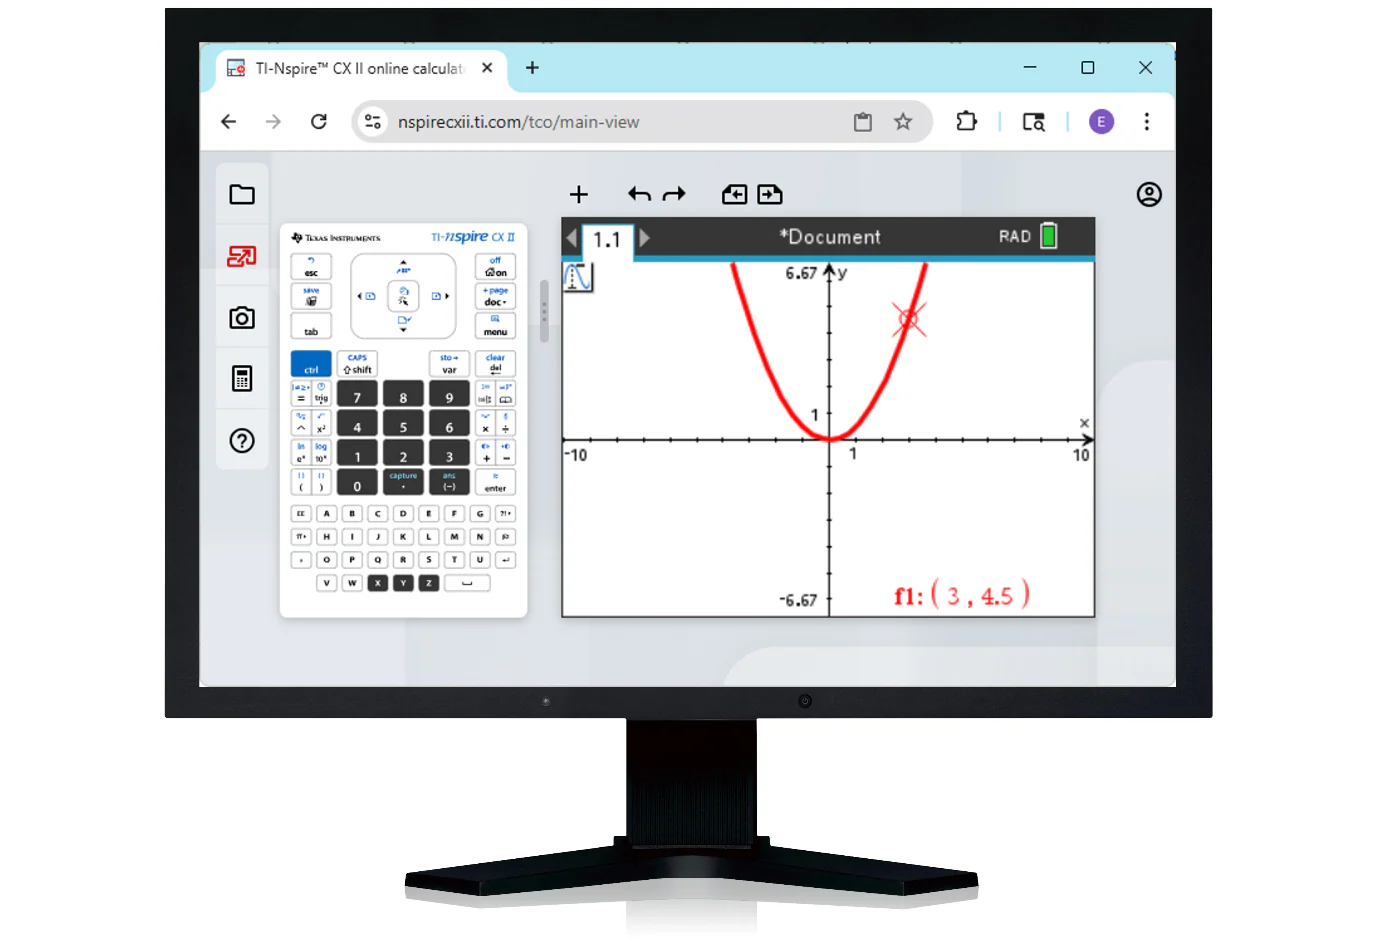Tap the left parenthesis key
Screen dimensions: 1376x945
301,482
